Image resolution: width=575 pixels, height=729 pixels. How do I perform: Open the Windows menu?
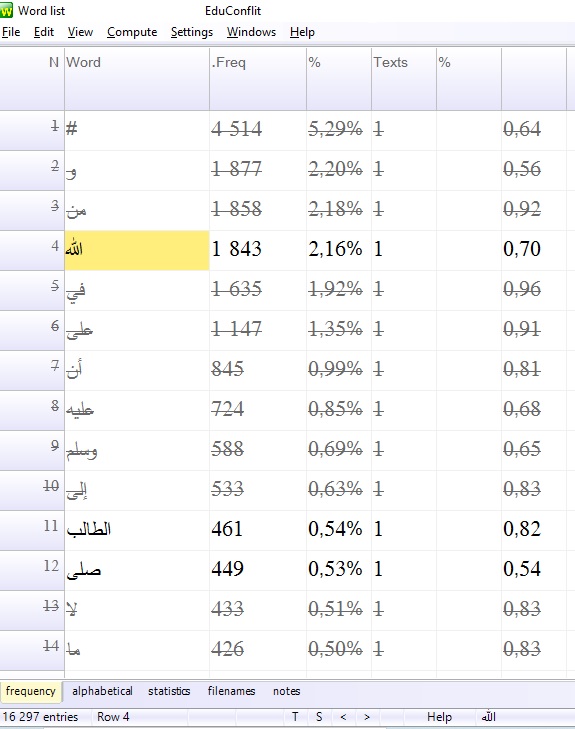click(251, 32)
